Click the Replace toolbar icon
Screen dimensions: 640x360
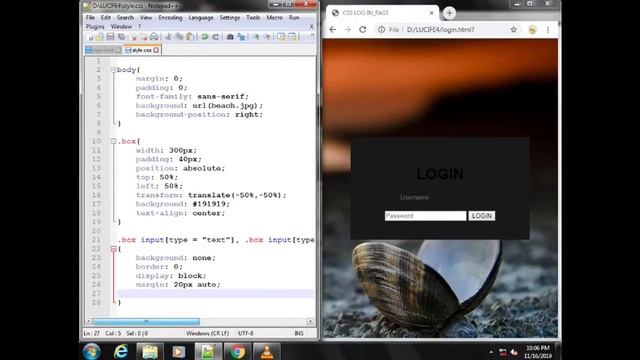pos(241,37)
